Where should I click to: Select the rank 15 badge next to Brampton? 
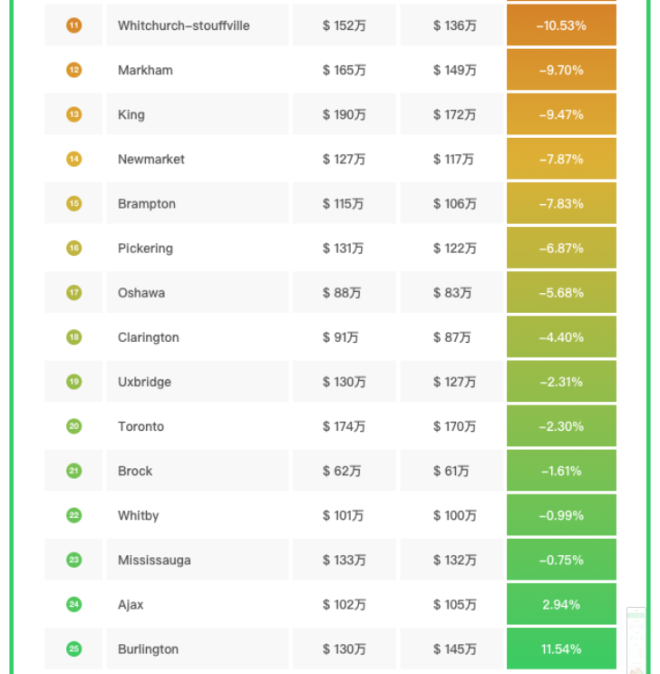point(74,204)
